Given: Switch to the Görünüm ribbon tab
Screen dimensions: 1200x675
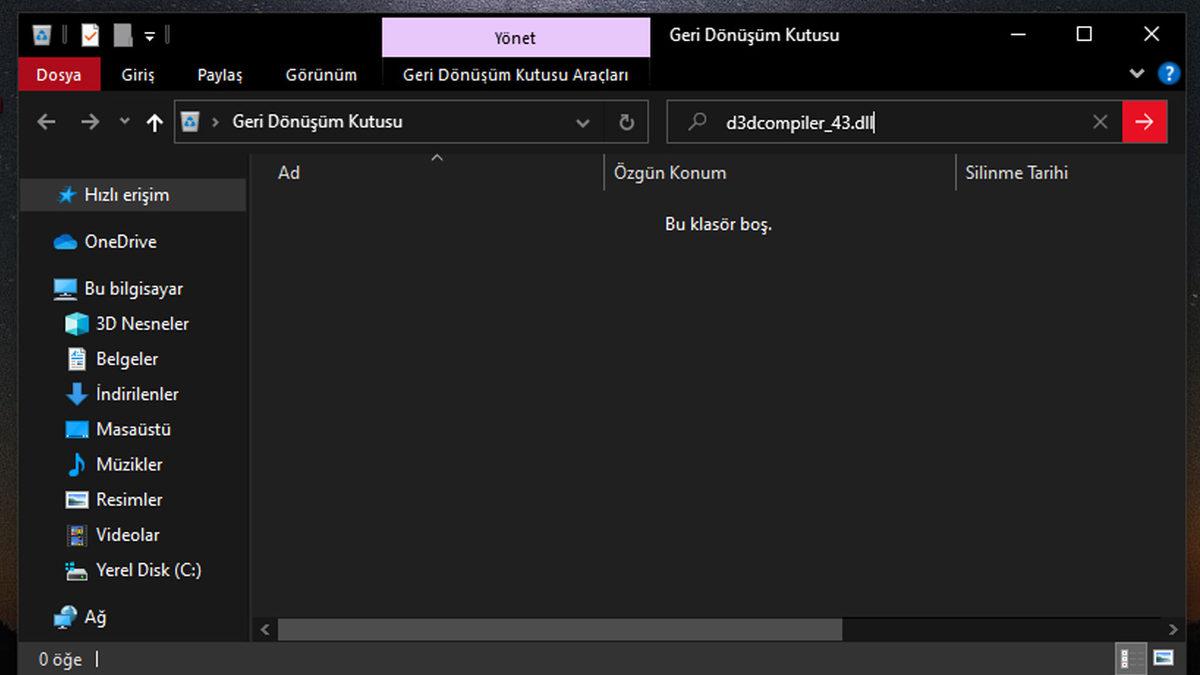Looking at the screenshot, I should [321, 73].
